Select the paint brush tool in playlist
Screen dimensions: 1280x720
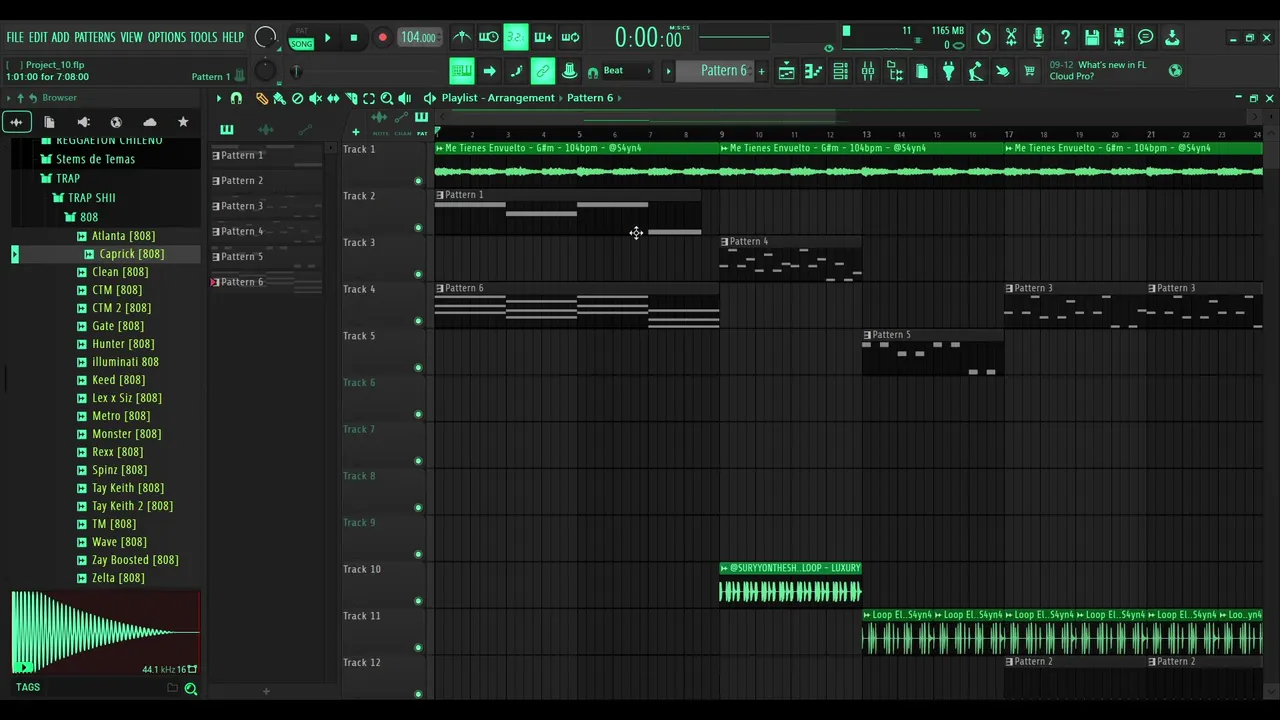coord(279,98)
